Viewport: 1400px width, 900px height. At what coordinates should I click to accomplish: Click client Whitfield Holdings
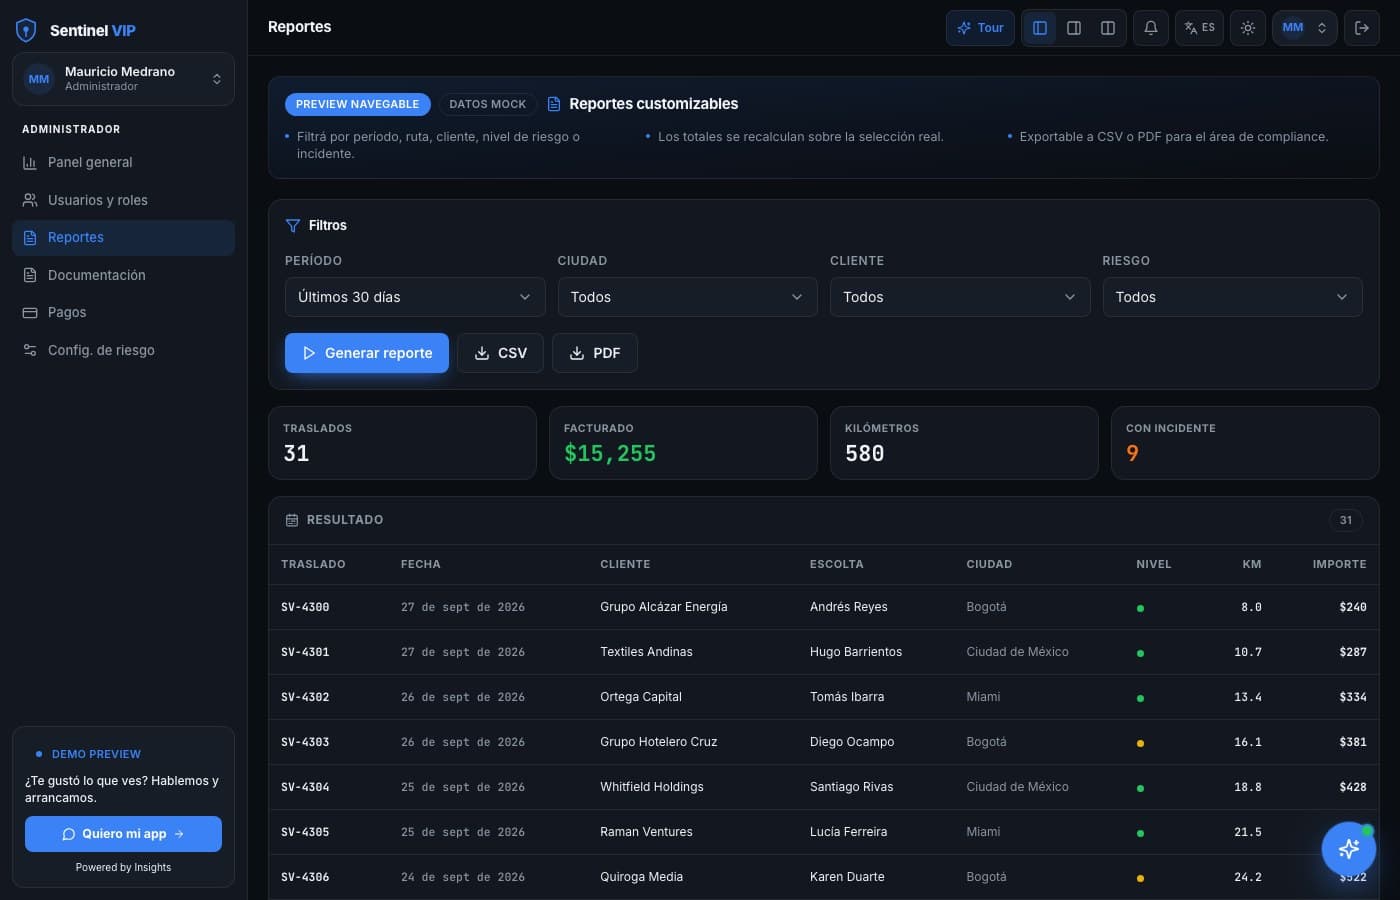(x=652, y=787)
